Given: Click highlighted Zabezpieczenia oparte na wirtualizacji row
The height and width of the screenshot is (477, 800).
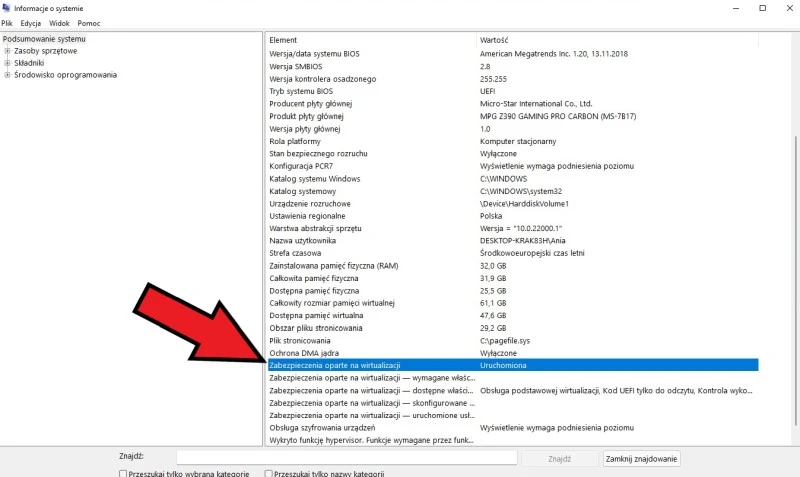Looking at the screenshot, I should (512, 365).
